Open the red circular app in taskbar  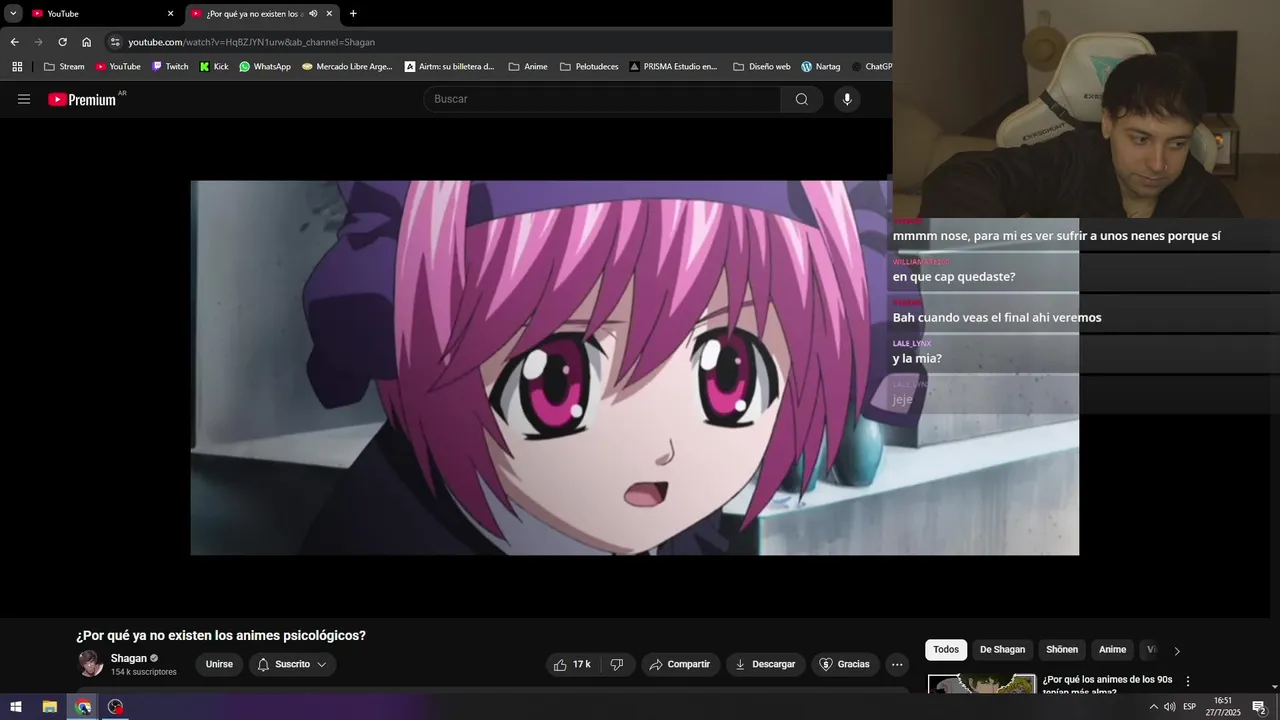click(116, 706)
